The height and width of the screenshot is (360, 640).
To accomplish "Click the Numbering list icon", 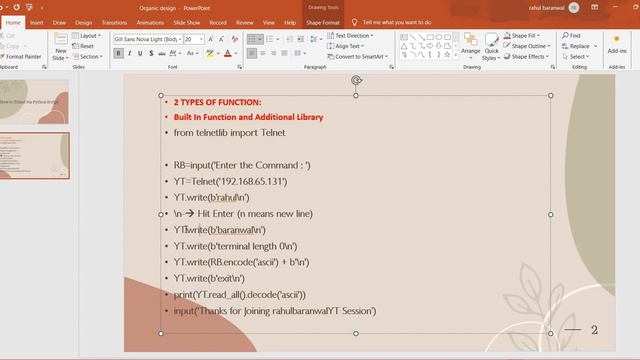I will (x=270, y=39).
